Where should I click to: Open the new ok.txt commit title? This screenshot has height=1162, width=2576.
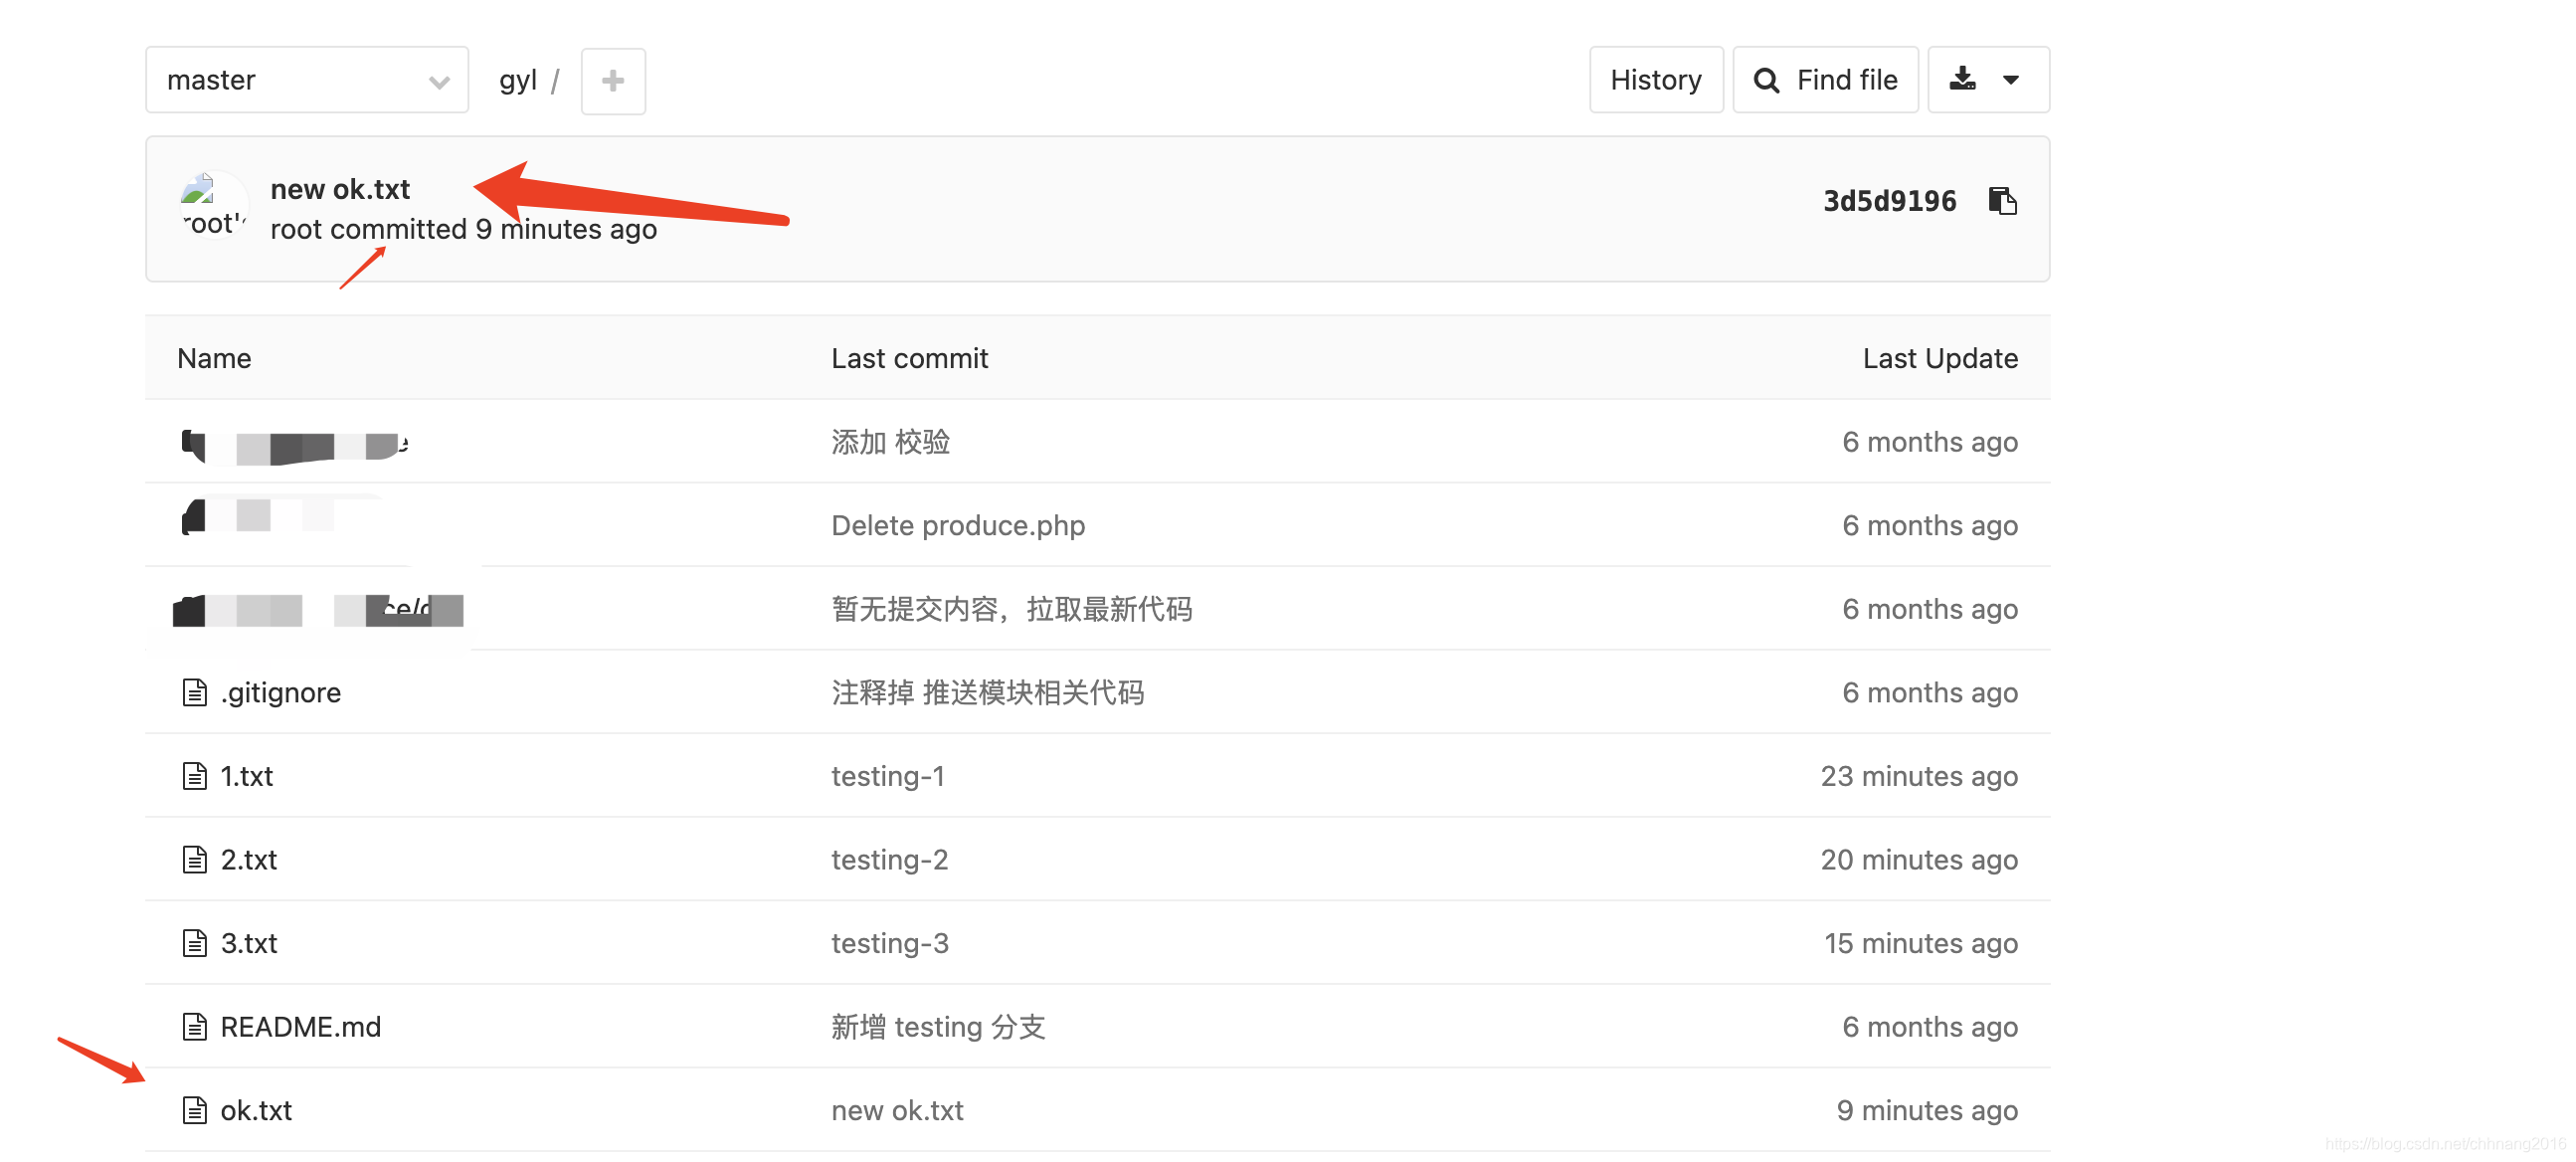point(340,189)
